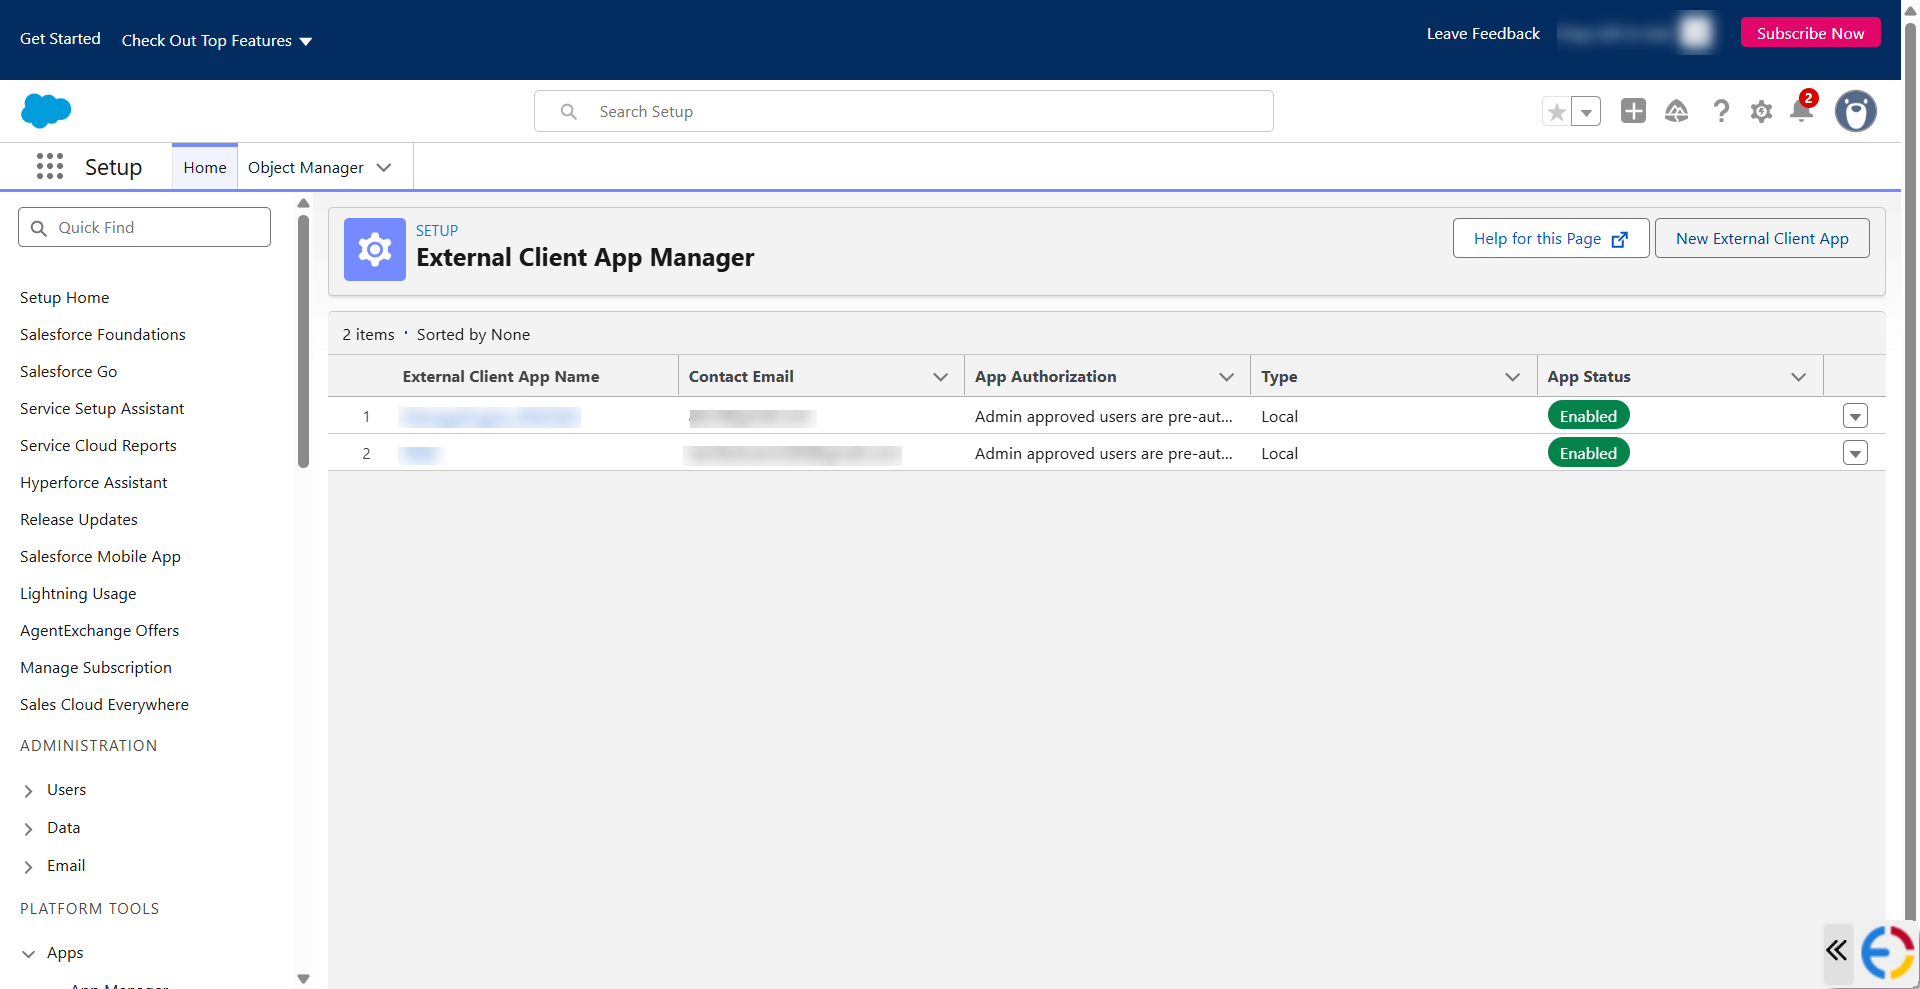Screen dimensions: 1920x989
Task: Open the help question mark icon
Action: pyautogui.click(x=1721, y=111)
